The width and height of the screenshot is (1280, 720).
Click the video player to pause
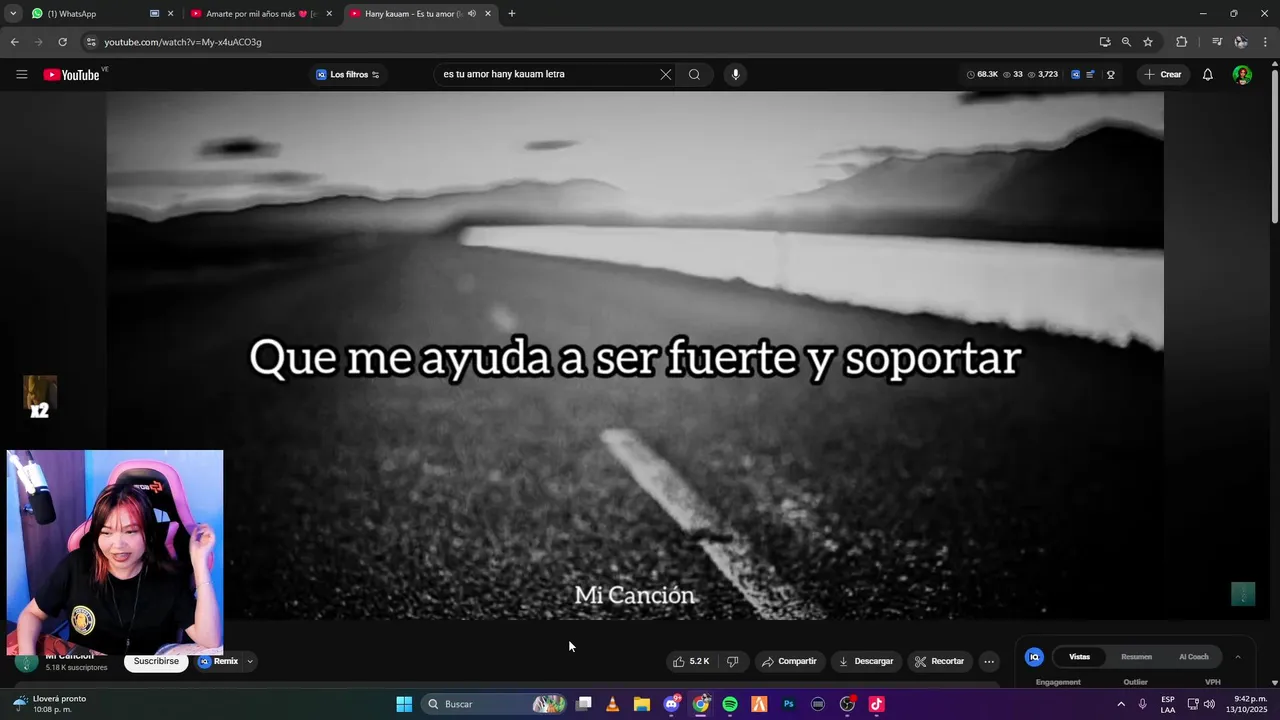(x=635, y=355)
